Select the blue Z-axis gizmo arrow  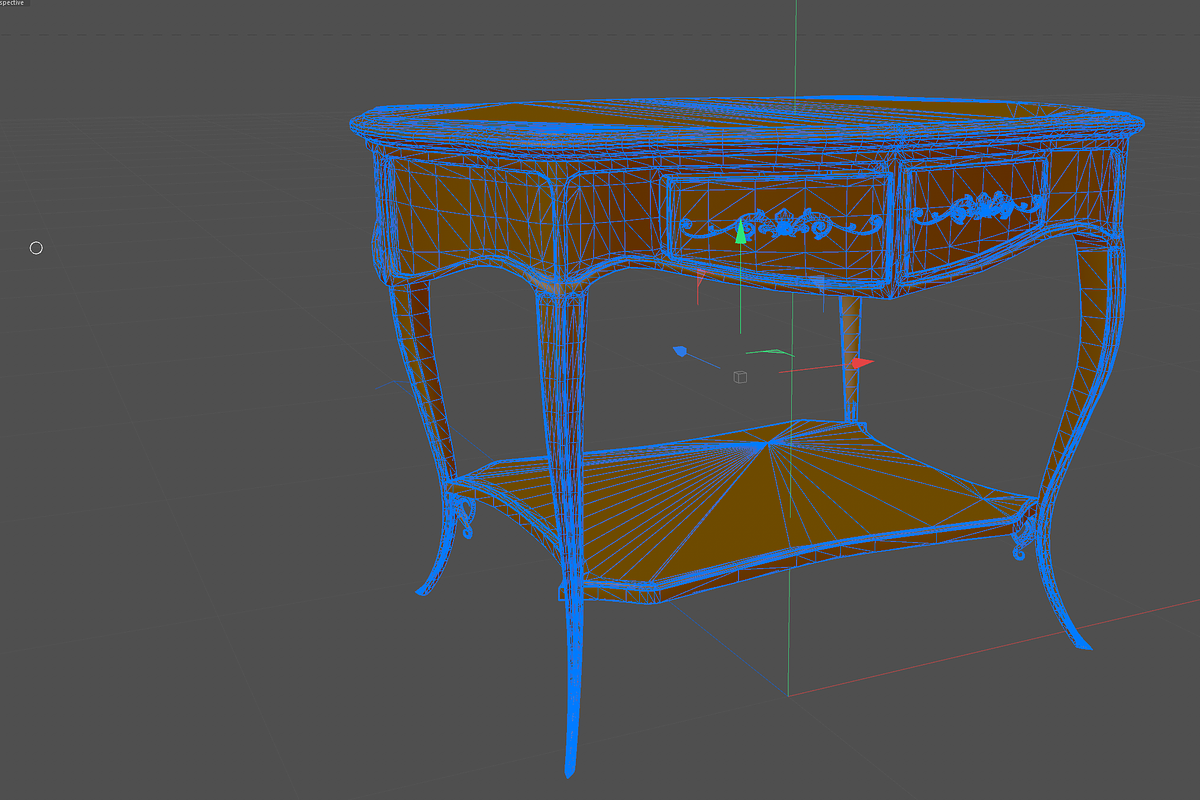[681, 351]
